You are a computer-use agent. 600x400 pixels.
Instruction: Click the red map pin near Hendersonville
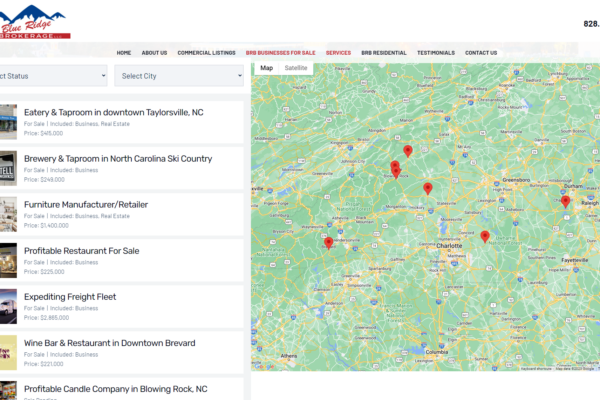pyautogui.click(x=328, y=242)
